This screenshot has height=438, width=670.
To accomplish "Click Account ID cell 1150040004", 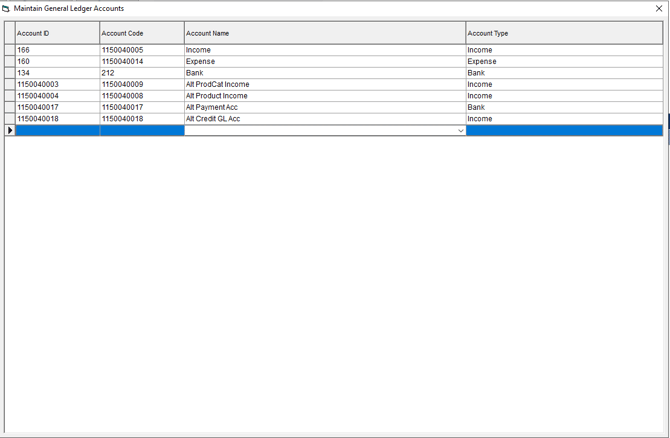I will [57, 96].
